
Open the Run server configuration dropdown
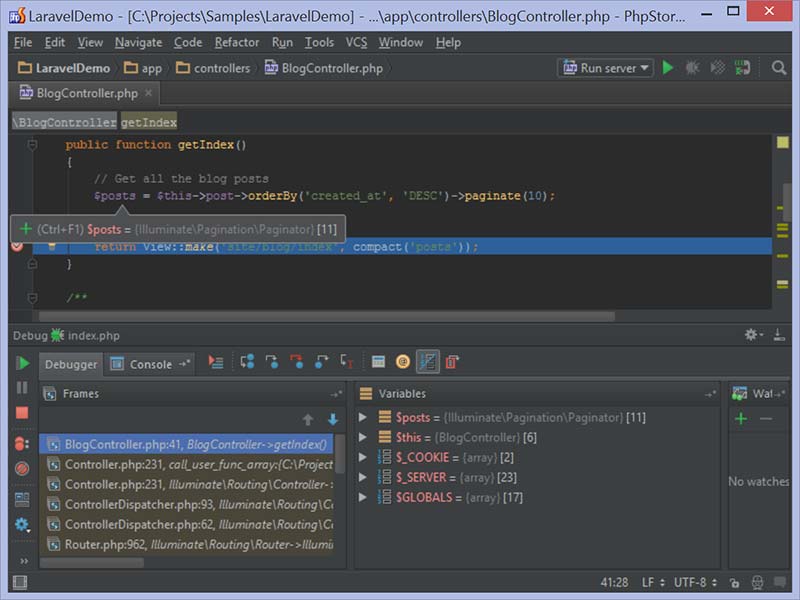(x=605, y=68)
